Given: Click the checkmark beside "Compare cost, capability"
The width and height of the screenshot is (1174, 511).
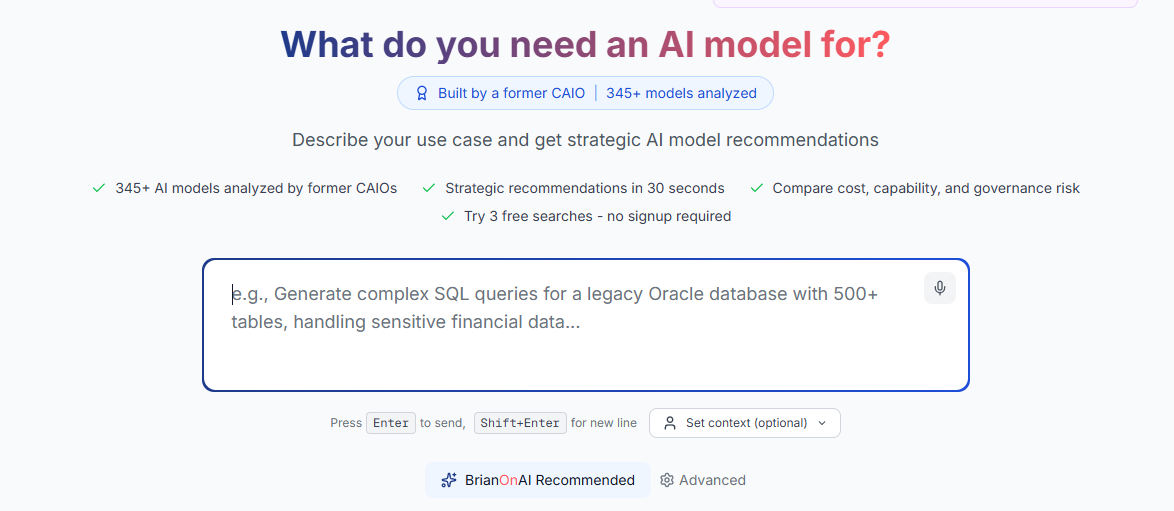Looking at the screenshot, I should point(757,188).
